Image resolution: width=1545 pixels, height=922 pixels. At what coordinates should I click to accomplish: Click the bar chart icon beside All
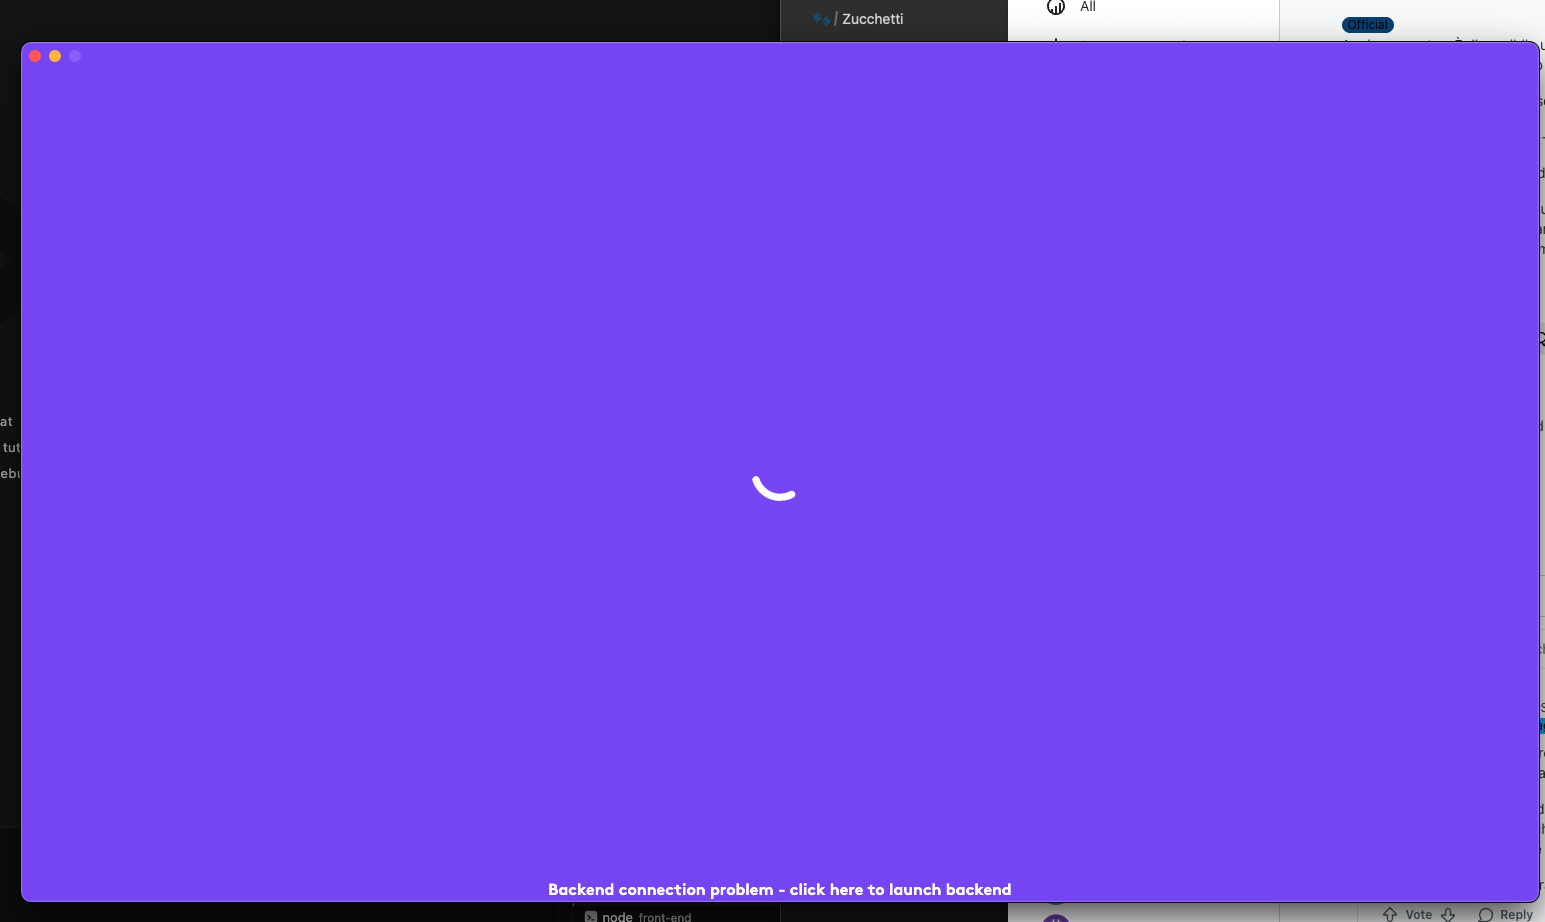tap(1056, 7)
